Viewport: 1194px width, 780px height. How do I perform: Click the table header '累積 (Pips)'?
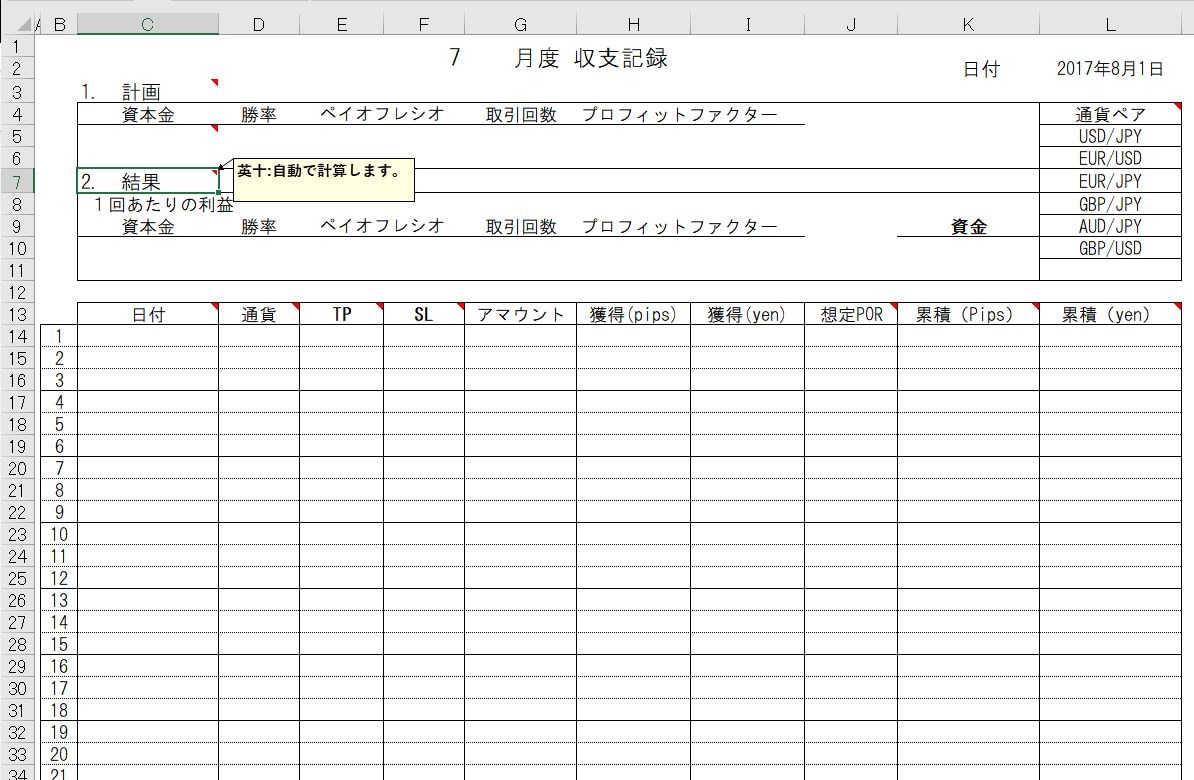click(x=968, y=315)
